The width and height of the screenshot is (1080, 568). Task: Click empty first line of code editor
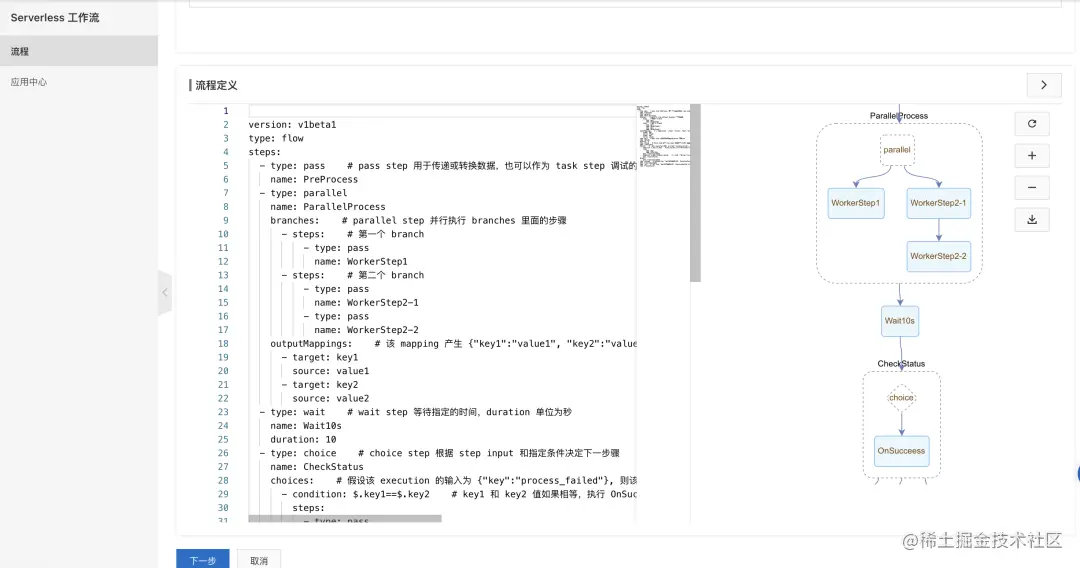click(442, 111)
